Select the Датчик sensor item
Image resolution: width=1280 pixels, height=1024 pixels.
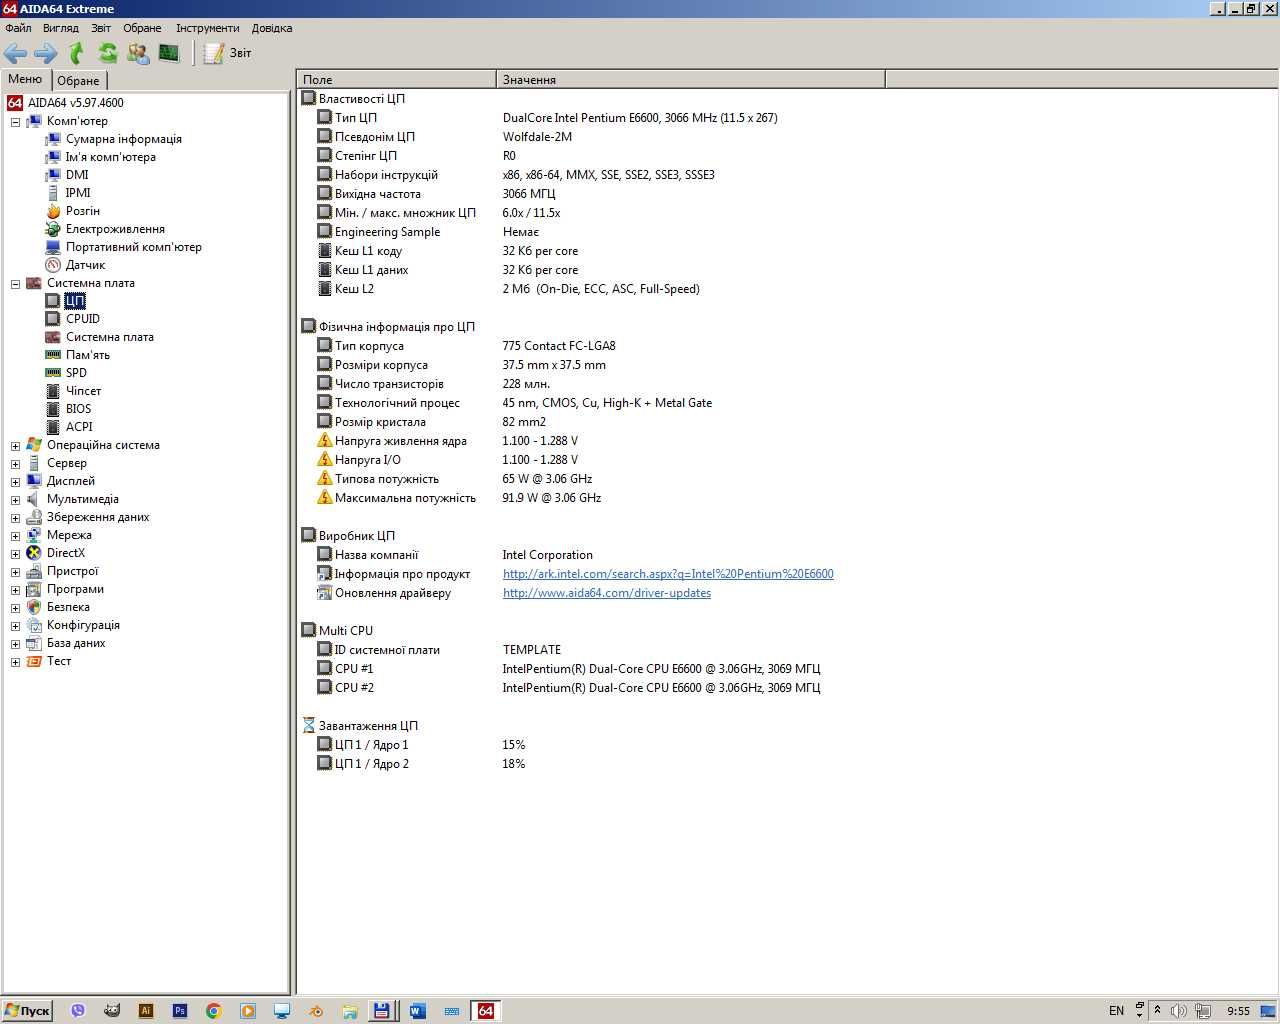pos(85,265)
